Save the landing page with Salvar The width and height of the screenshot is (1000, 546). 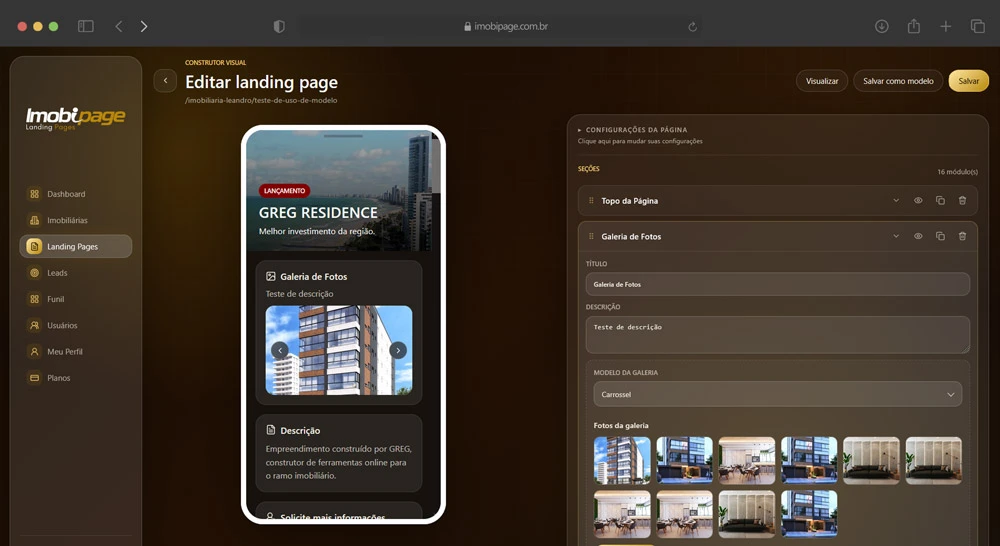pos(968,81)
